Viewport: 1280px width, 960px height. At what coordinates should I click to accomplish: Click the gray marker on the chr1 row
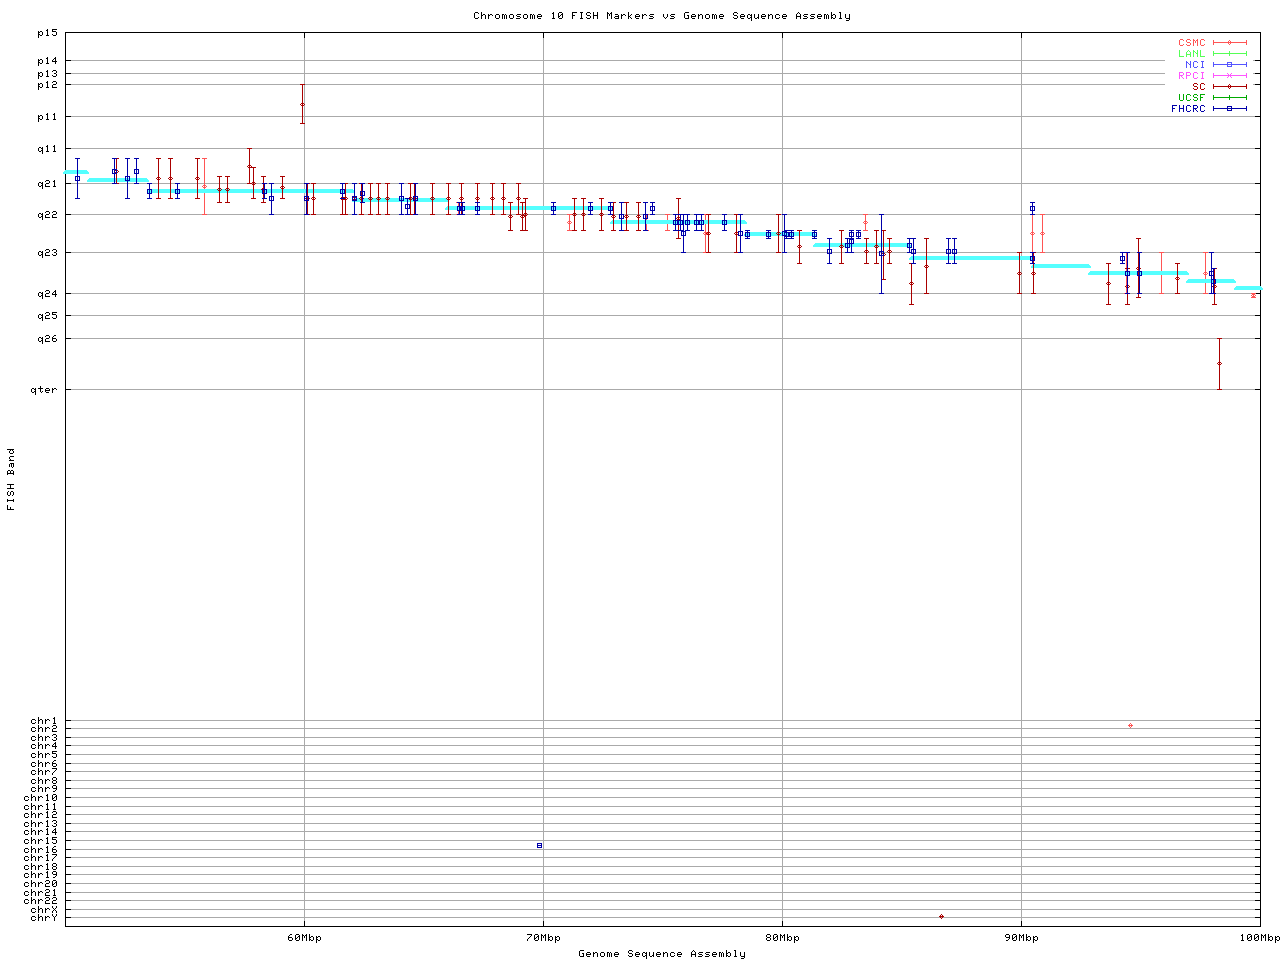pos(1130,725)
